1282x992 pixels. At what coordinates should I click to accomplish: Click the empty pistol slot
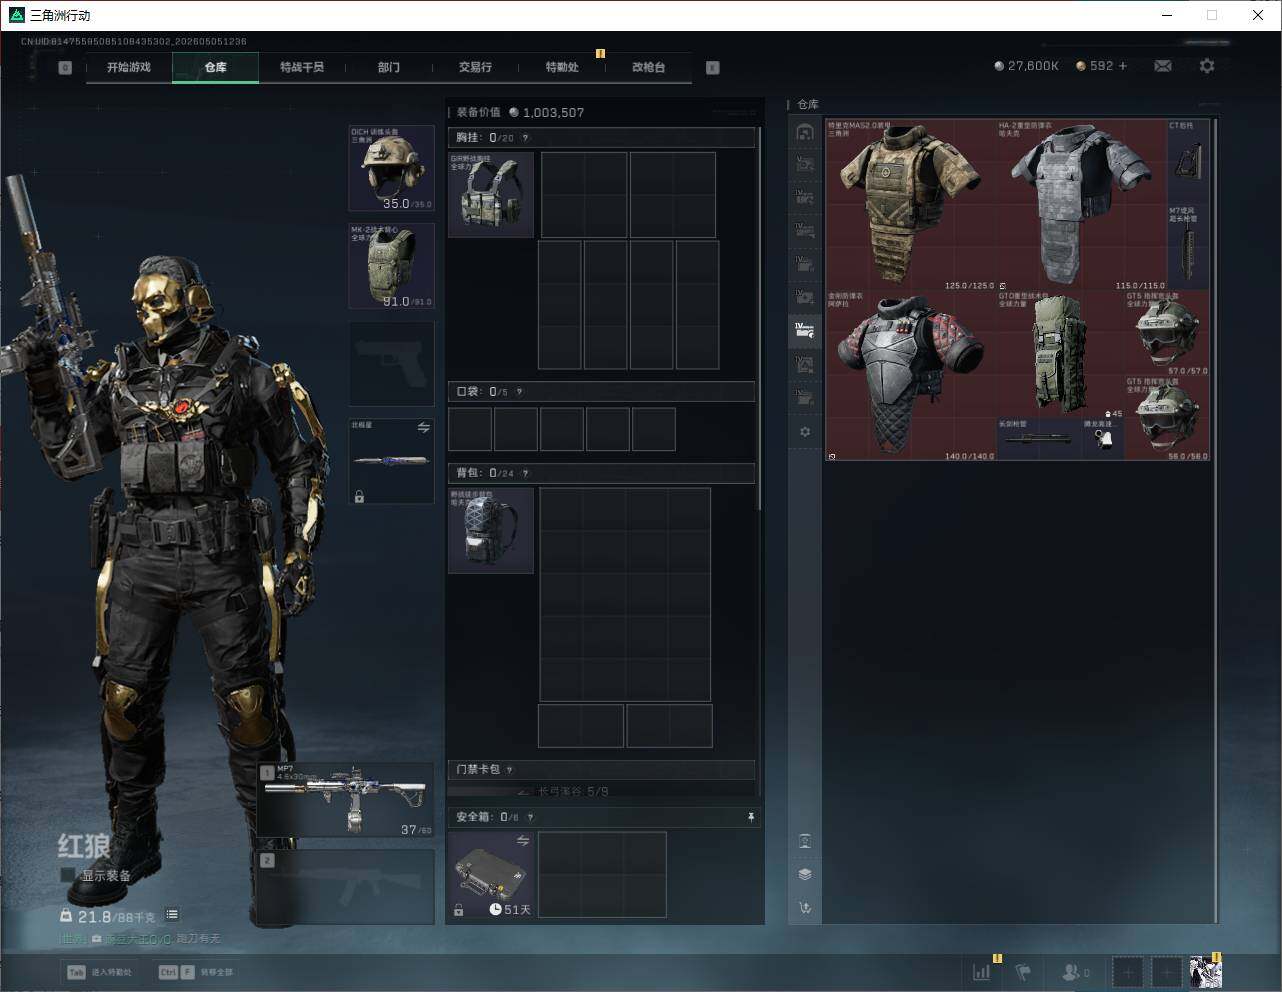391,364
